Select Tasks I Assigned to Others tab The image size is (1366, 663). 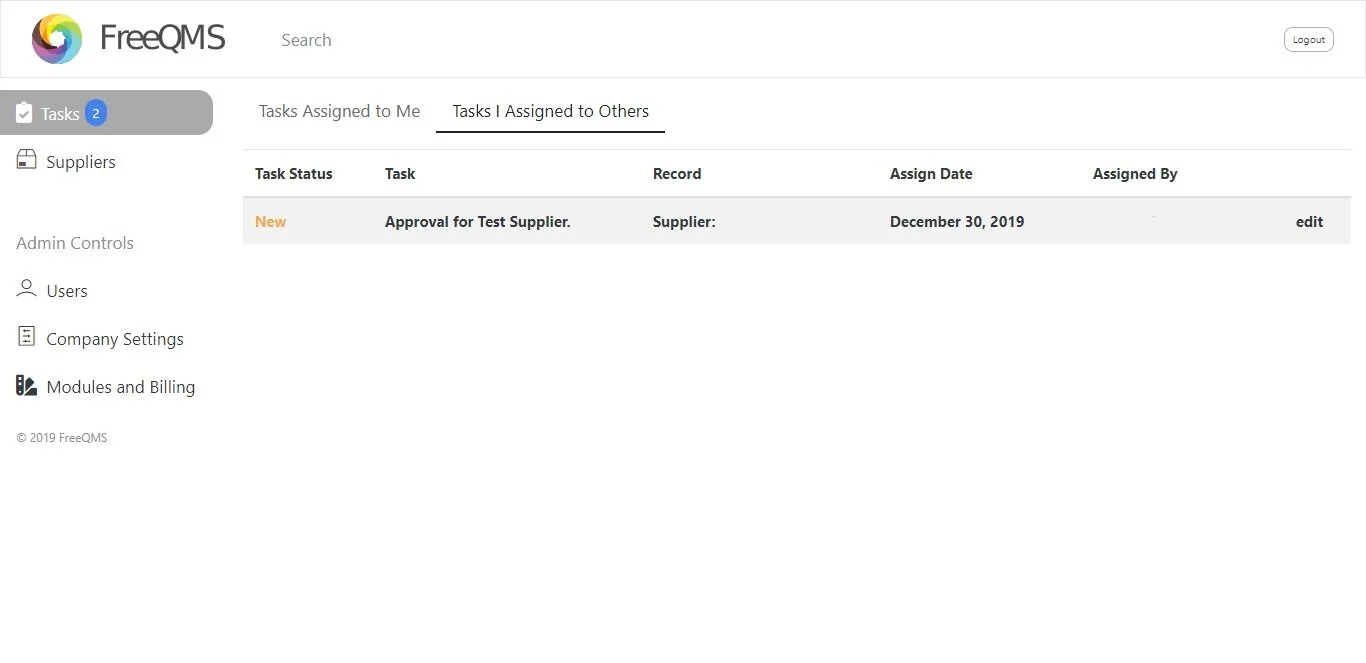pyautogui.click(x=550, y=111)
